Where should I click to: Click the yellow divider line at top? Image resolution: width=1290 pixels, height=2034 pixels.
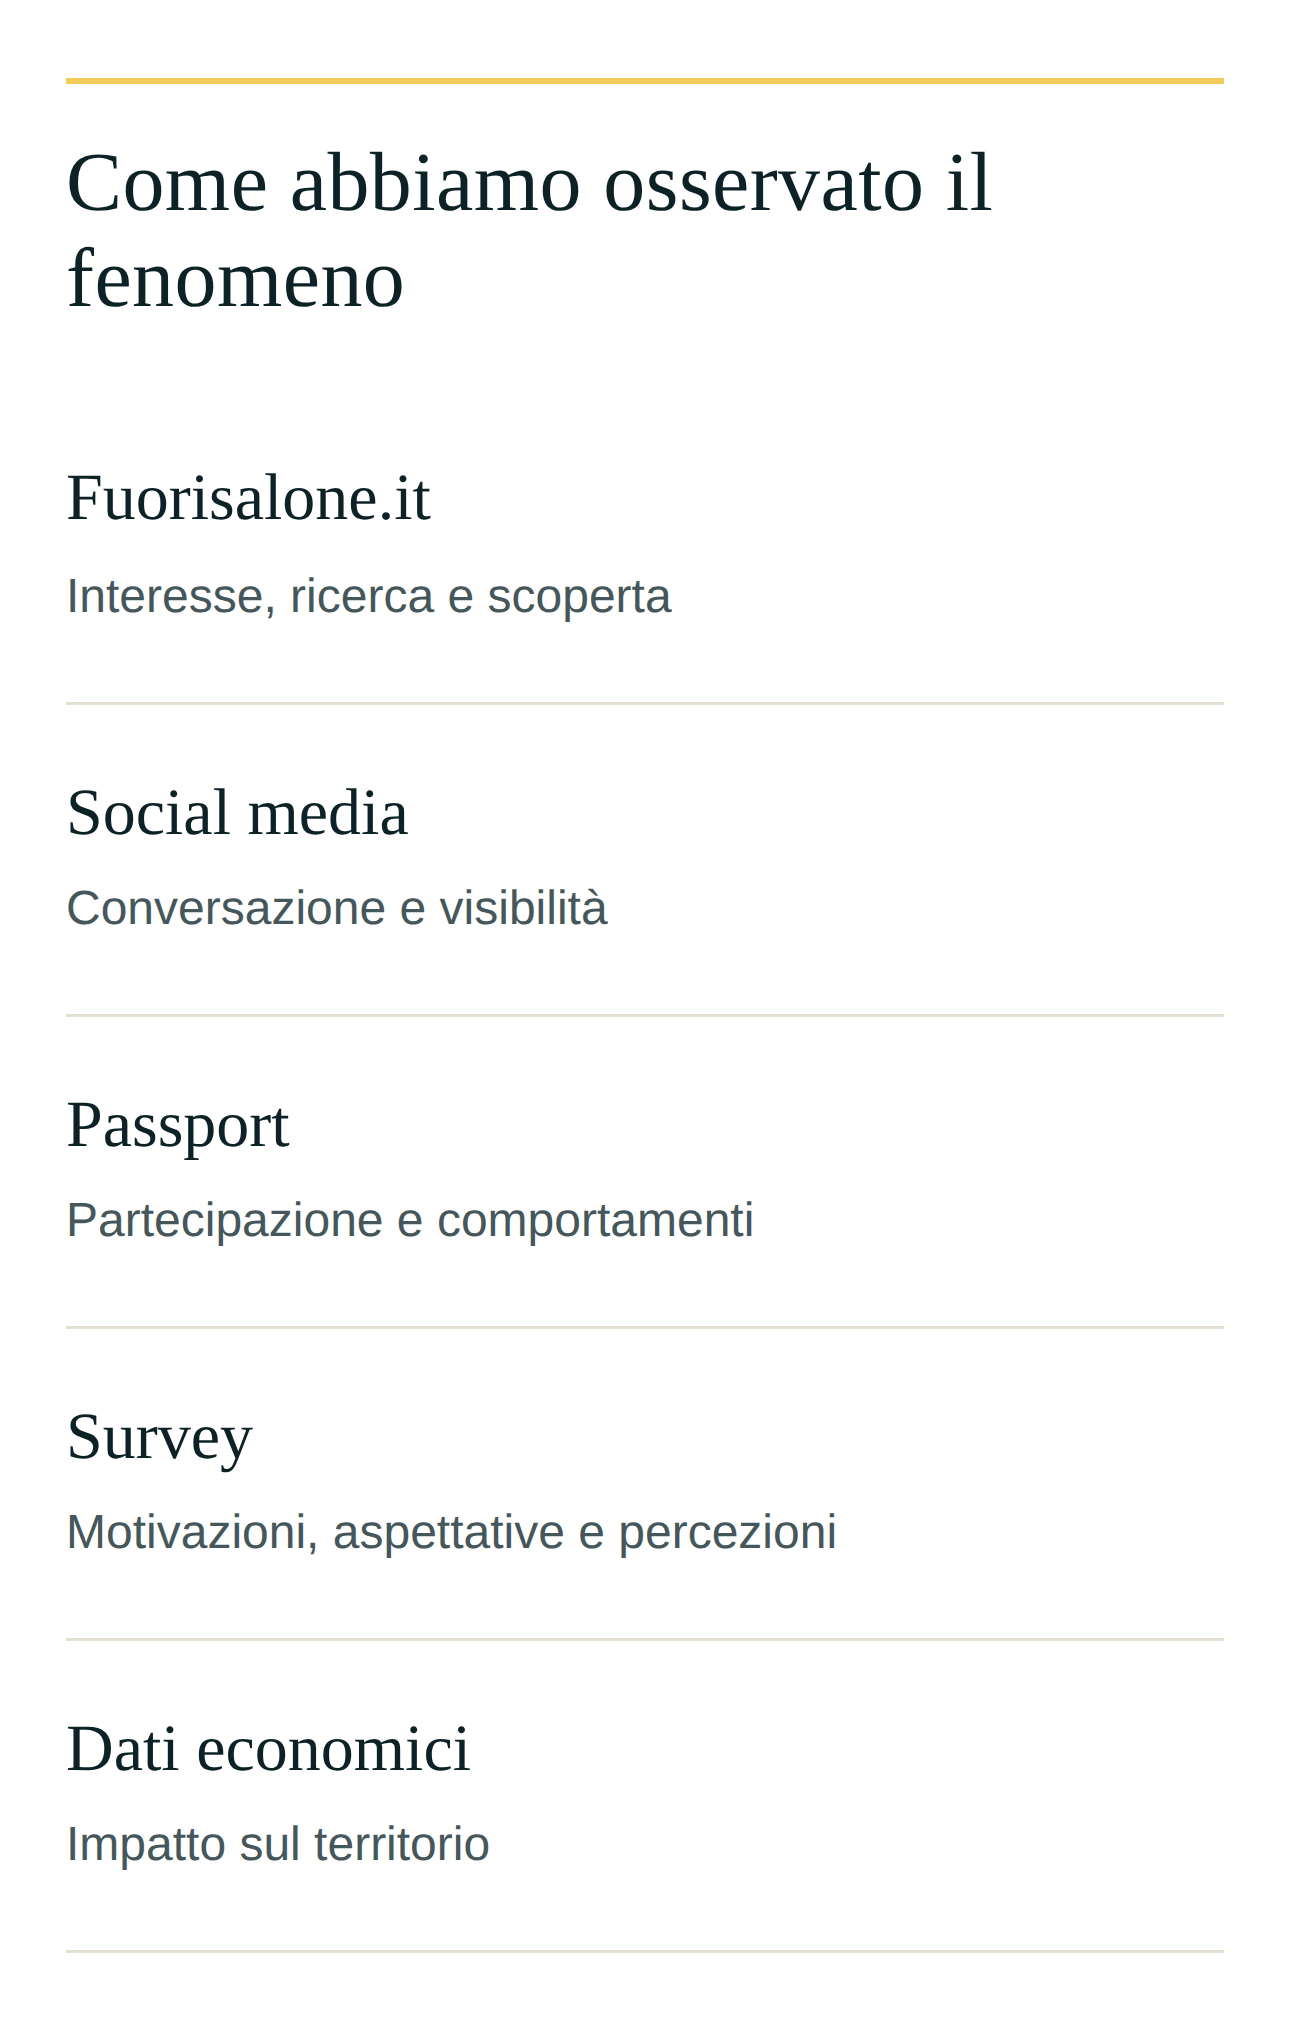(x=645, y=80)
